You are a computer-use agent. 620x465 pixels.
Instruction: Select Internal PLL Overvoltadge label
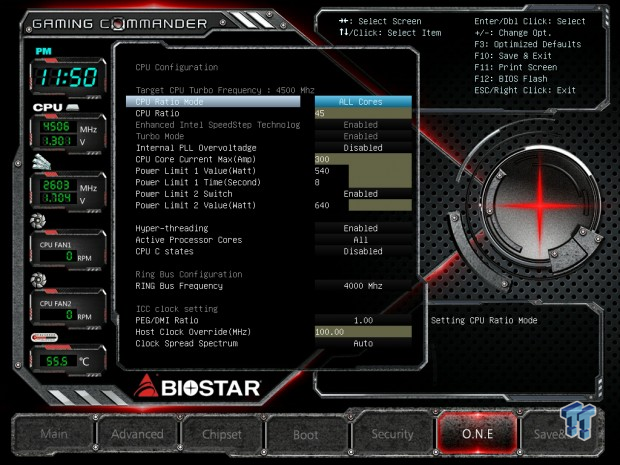point(196,148)
